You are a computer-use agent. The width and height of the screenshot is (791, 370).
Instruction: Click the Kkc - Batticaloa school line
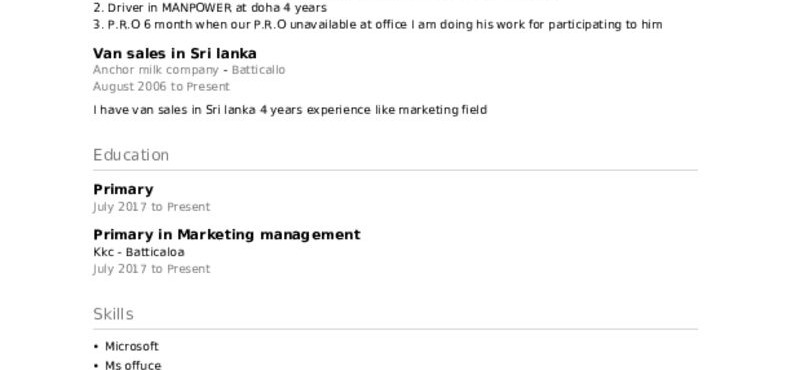tap(139, 252)
